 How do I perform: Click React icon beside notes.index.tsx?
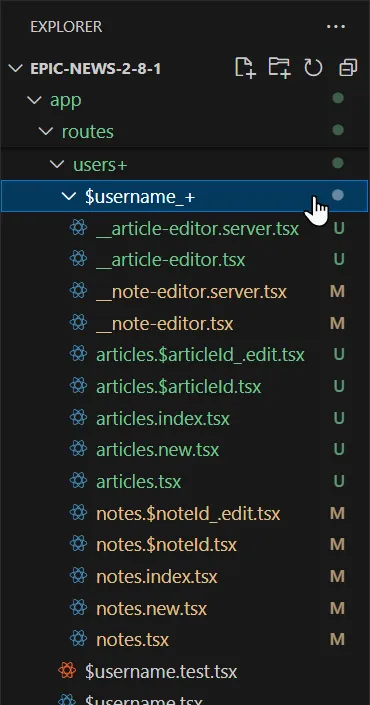[78, 576]
